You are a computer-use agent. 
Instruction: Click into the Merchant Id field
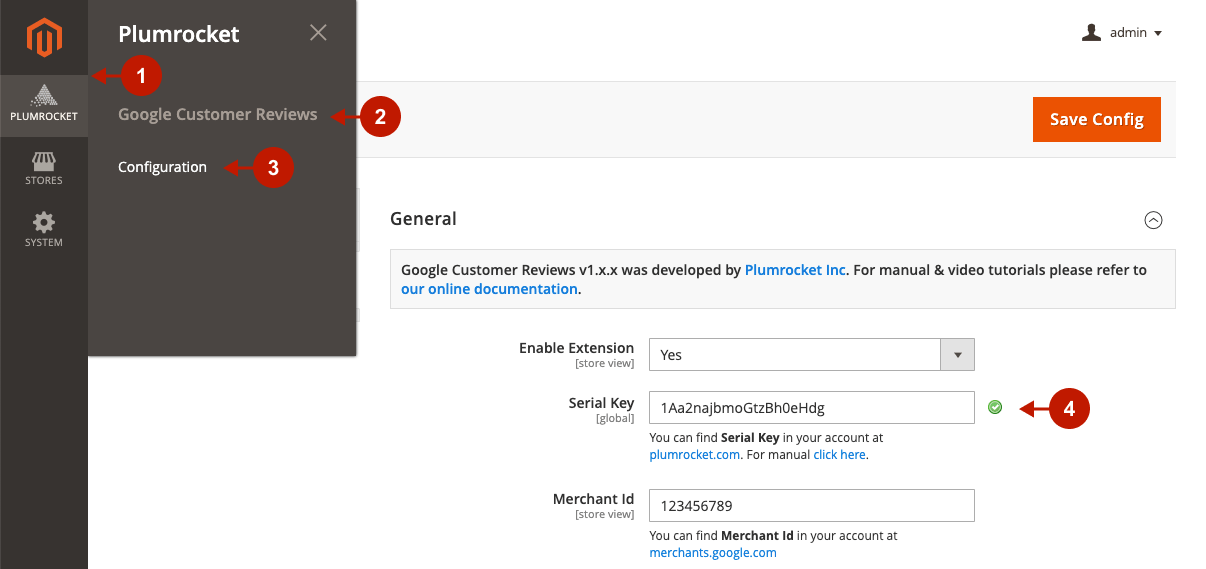811,505
